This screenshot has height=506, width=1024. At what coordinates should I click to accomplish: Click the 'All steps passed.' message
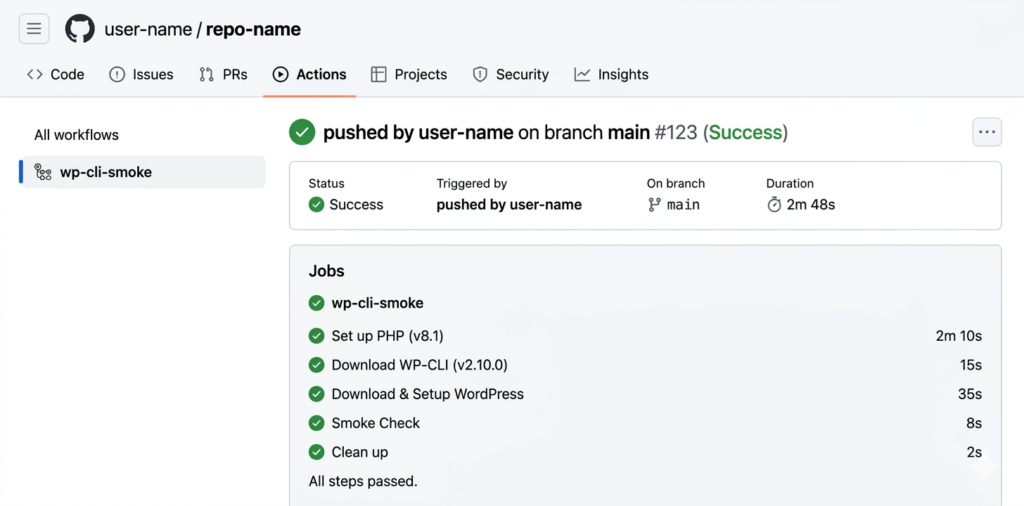(x=363, y=482)
